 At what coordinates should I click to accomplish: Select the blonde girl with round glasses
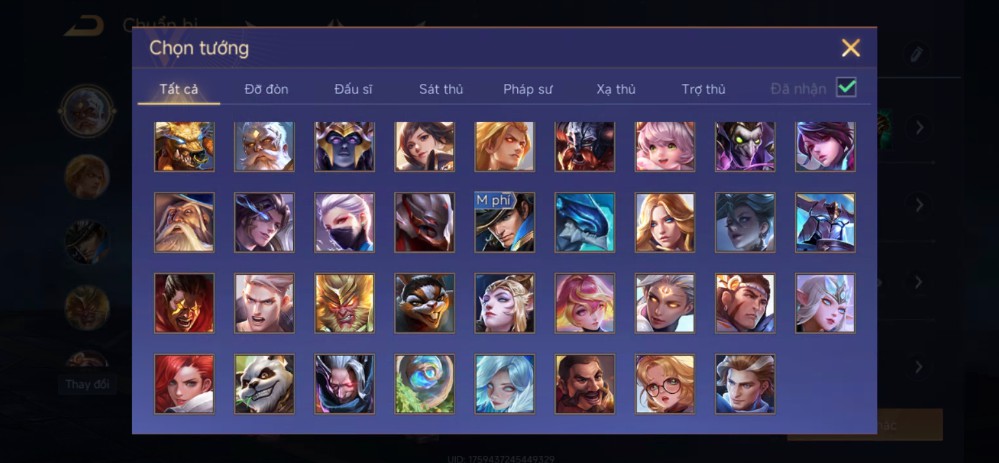point(665,384)
